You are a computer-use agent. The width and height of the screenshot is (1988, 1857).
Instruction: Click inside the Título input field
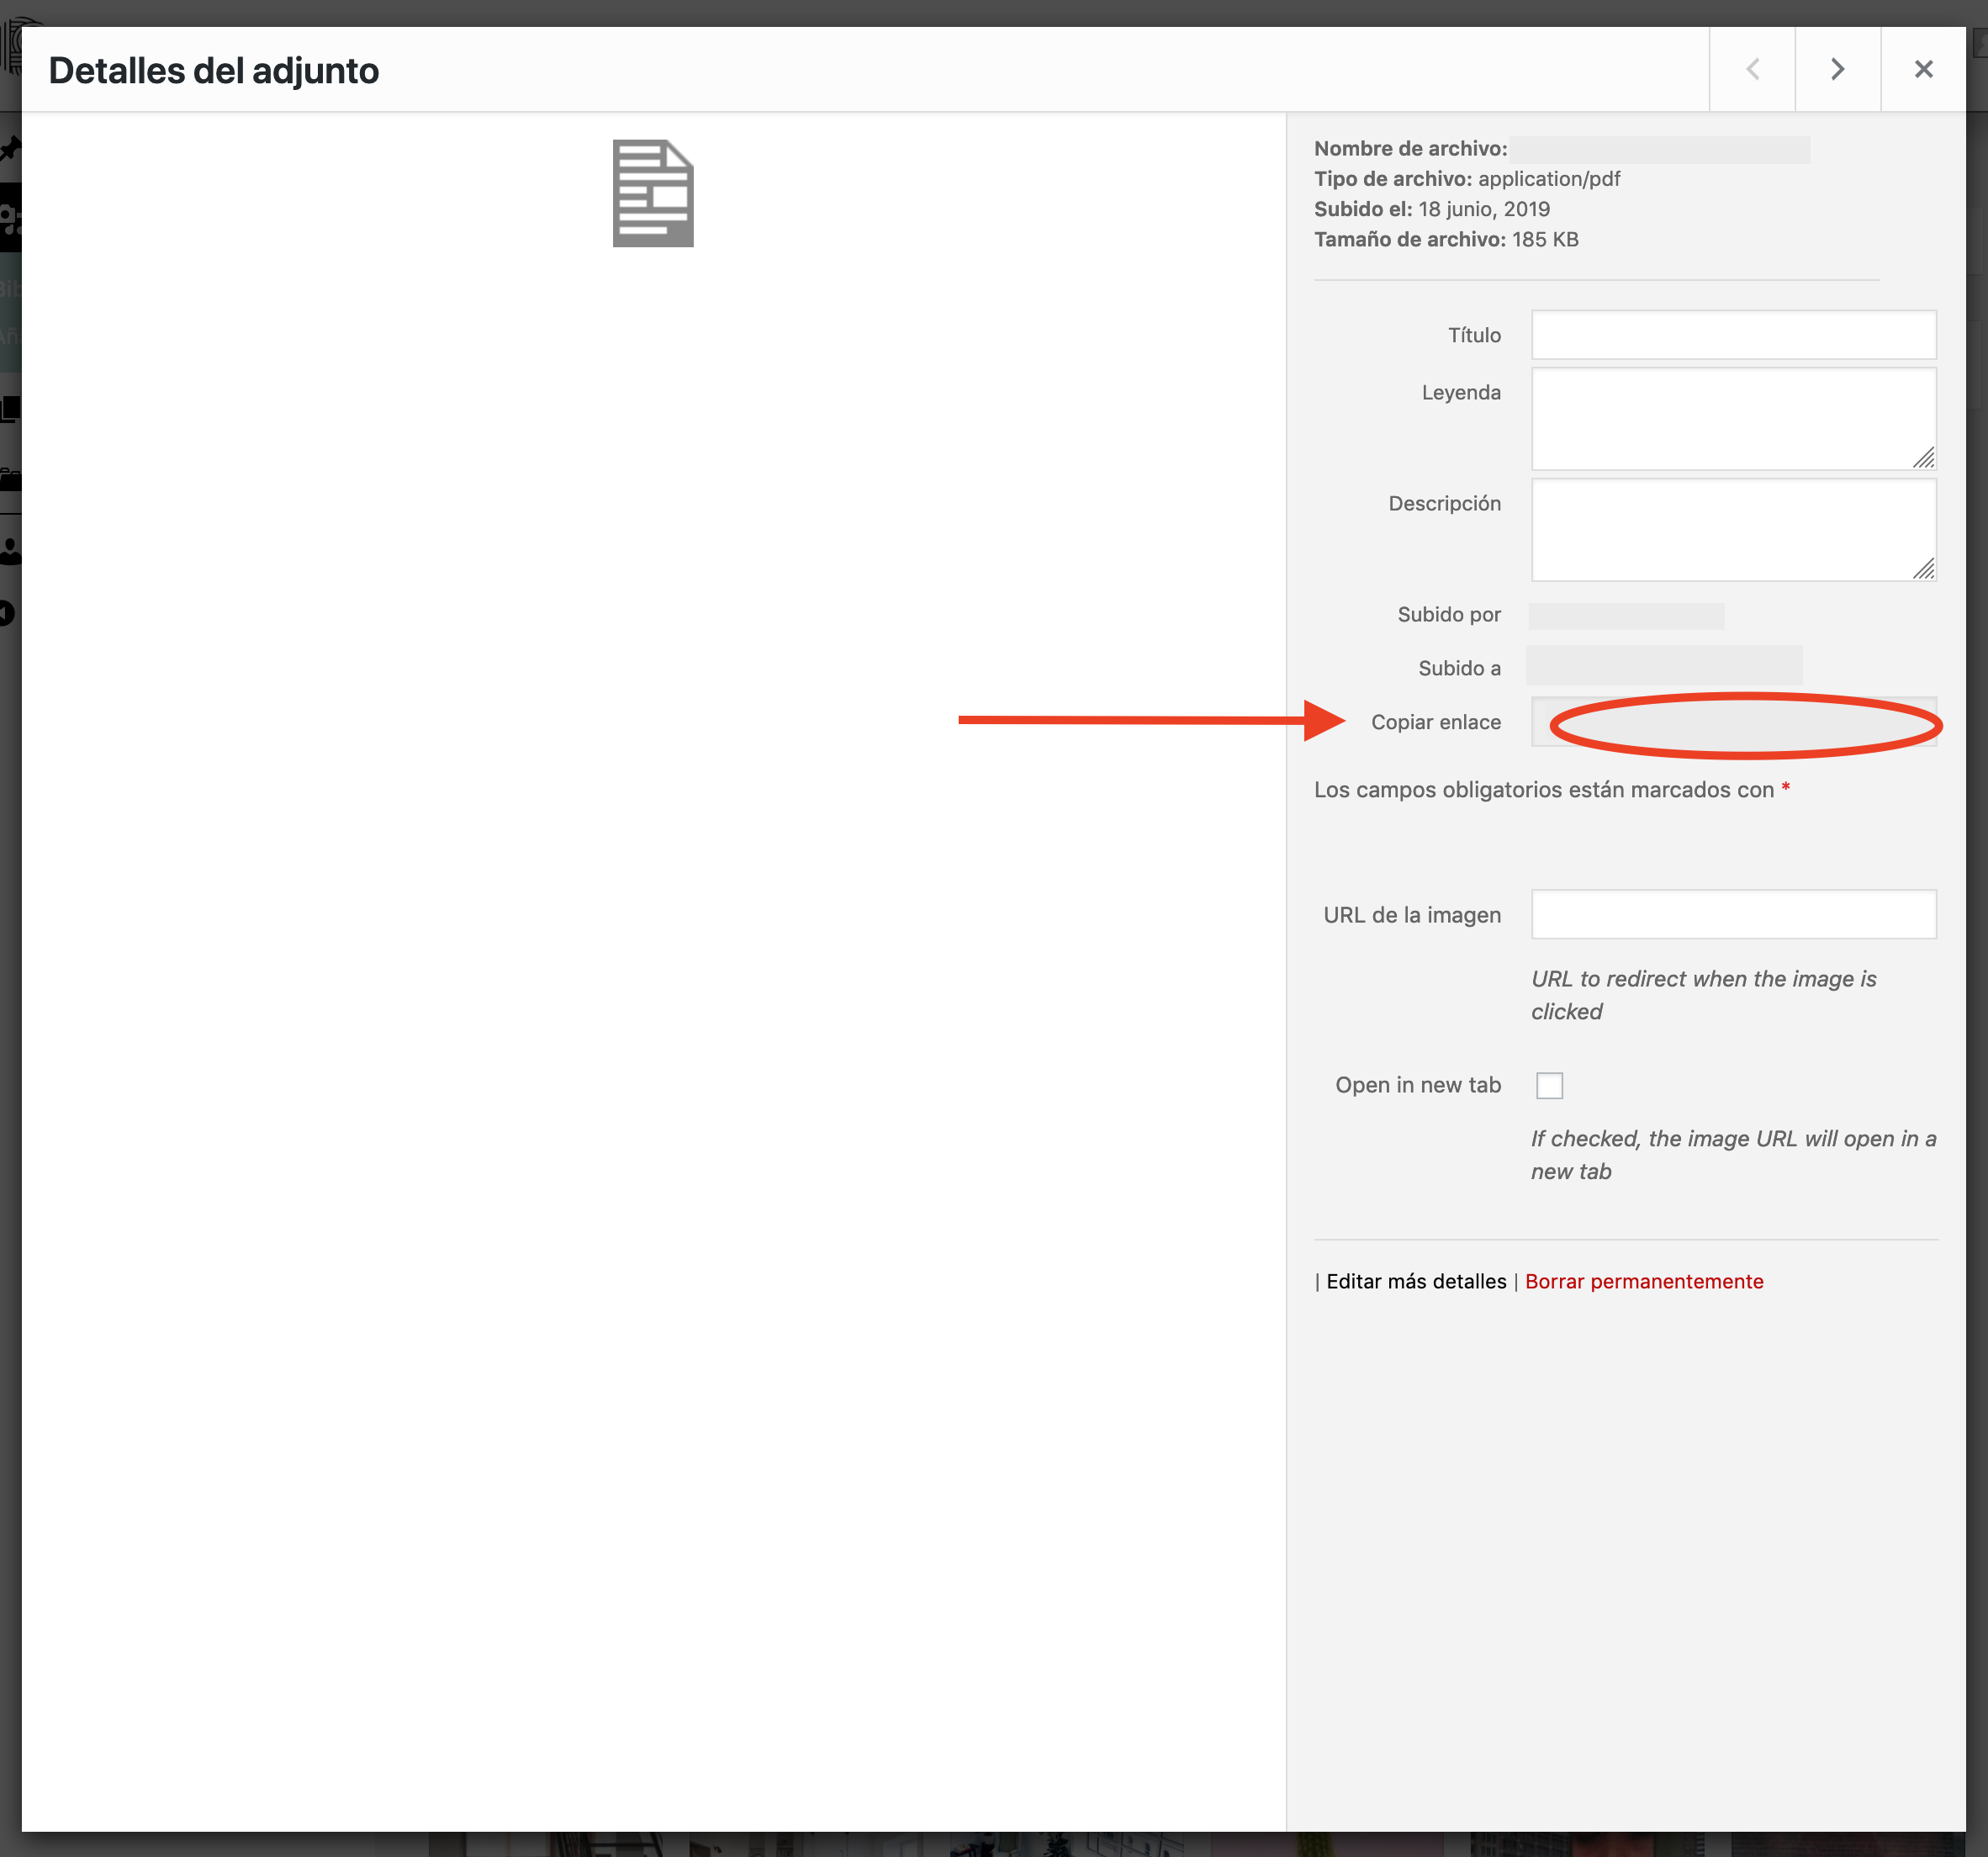pyautogui.click(x=1733, y=335)
